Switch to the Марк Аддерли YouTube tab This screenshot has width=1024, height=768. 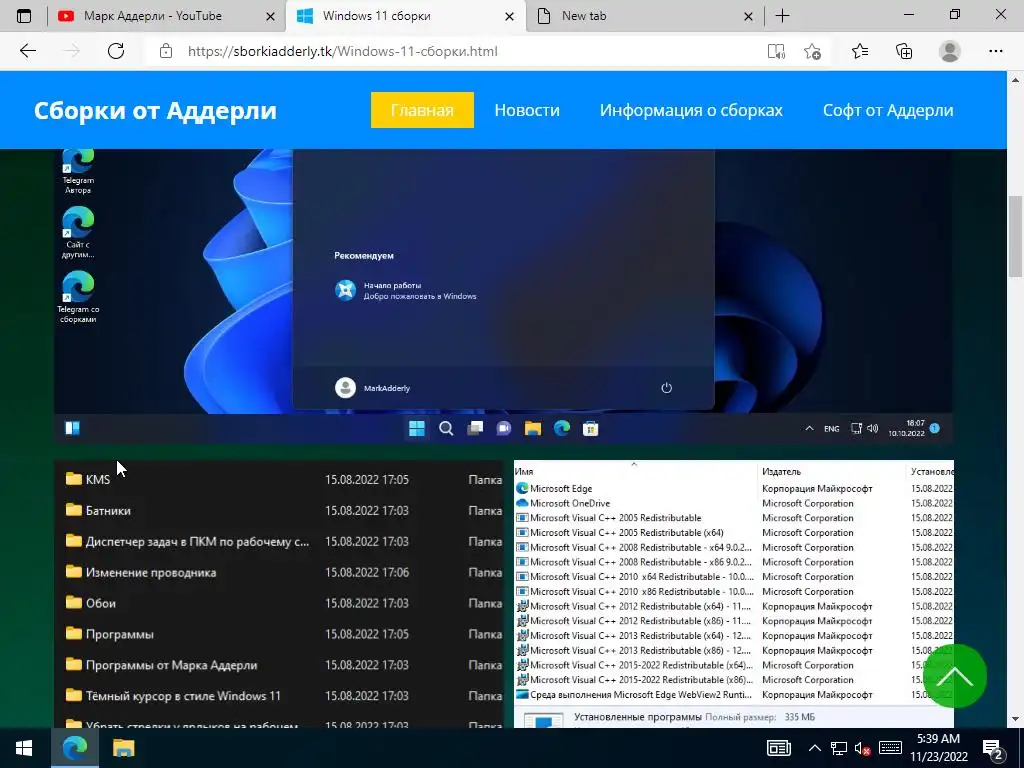pos(167,16)
